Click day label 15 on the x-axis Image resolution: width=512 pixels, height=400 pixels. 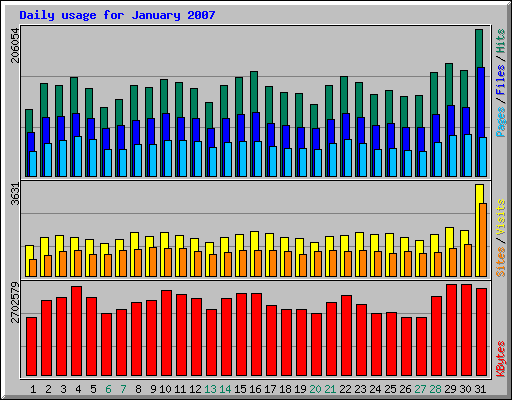click(x=240, y=389)
